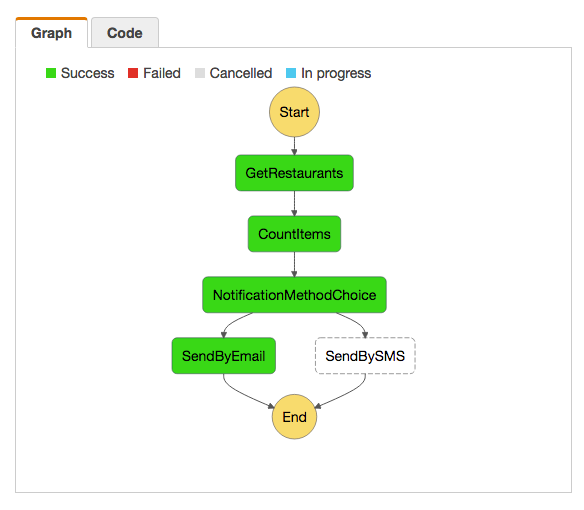Click the Failed legend label
The height and width of the screenshot is (510, 584).
point(162,73)
